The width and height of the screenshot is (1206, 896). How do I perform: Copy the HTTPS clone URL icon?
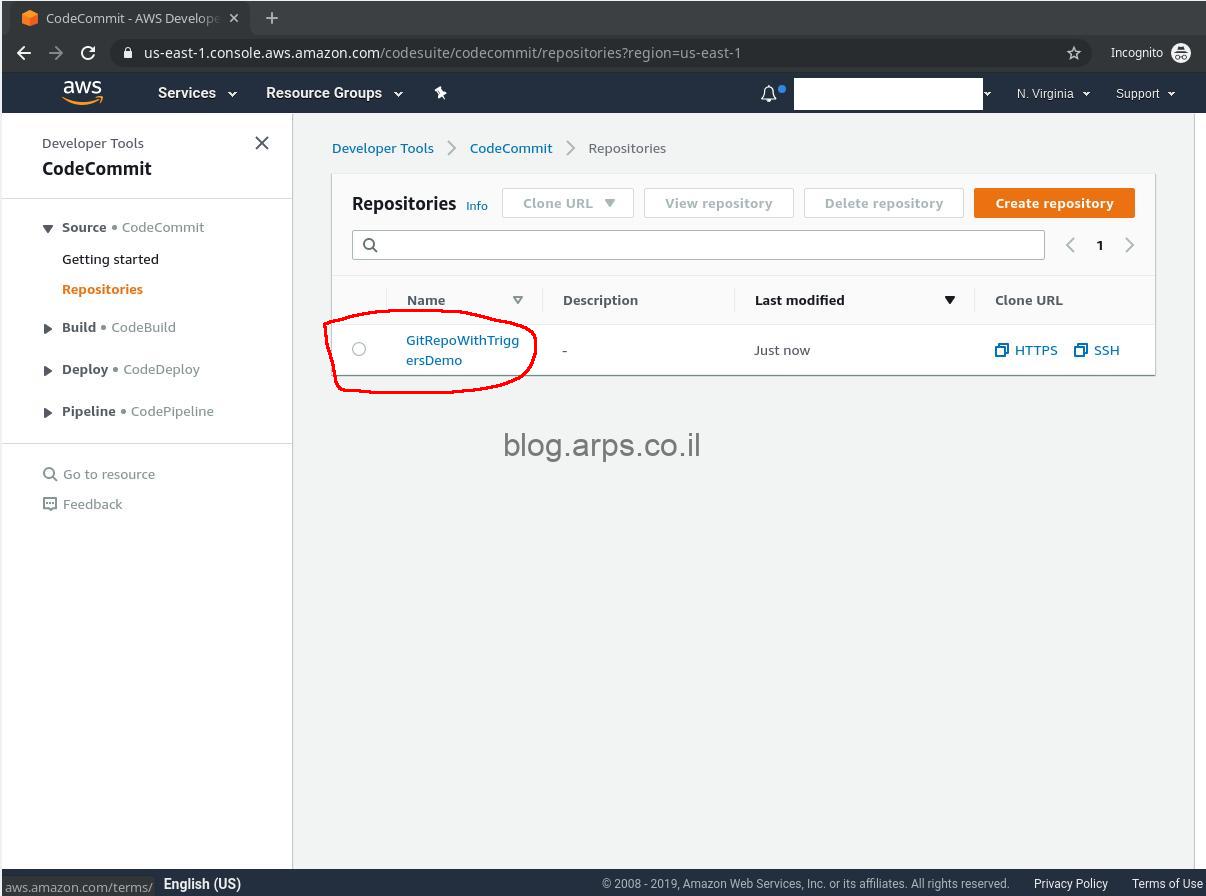click(x=1002, y=350)
